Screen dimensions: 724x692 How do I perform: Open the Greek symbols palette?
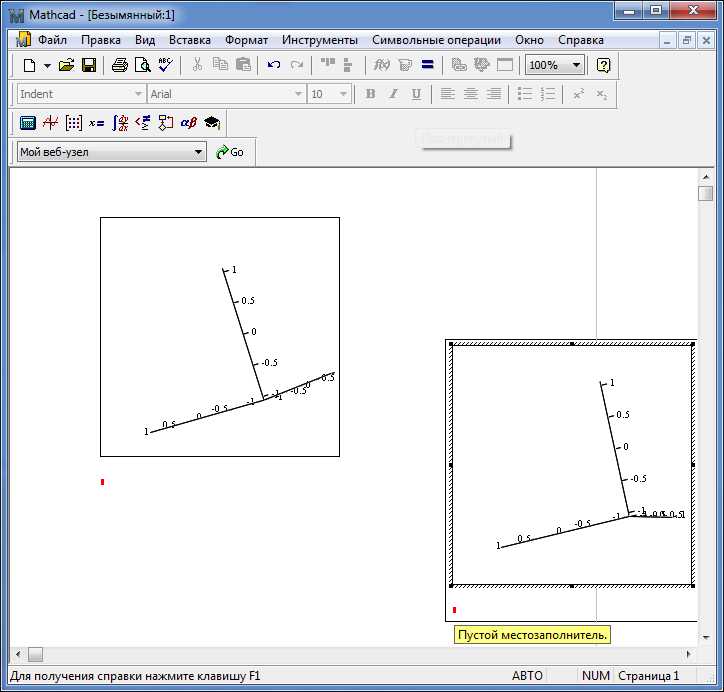188,123
